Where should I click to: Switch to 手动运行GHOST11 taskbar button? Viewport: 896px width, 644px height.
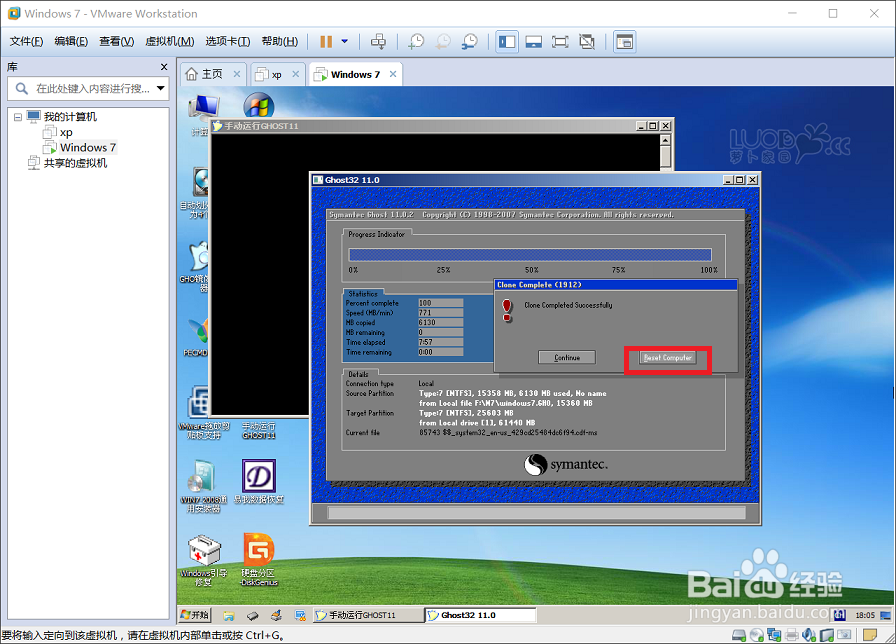point(368,615)
